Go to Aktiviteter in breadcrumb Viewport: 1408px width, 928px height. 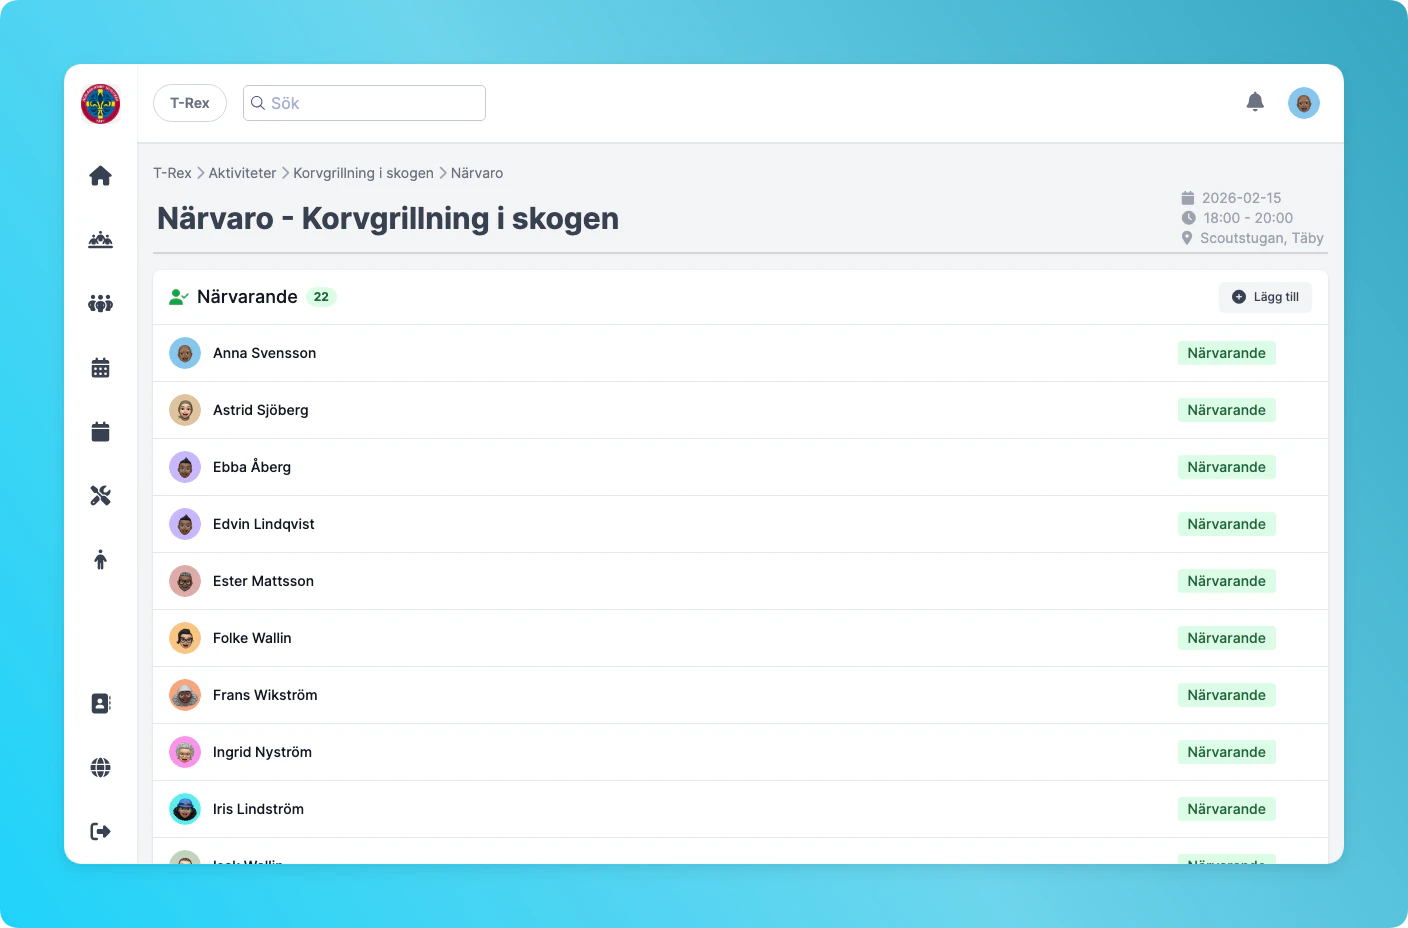pyautogui.click(x=242, y=173)
